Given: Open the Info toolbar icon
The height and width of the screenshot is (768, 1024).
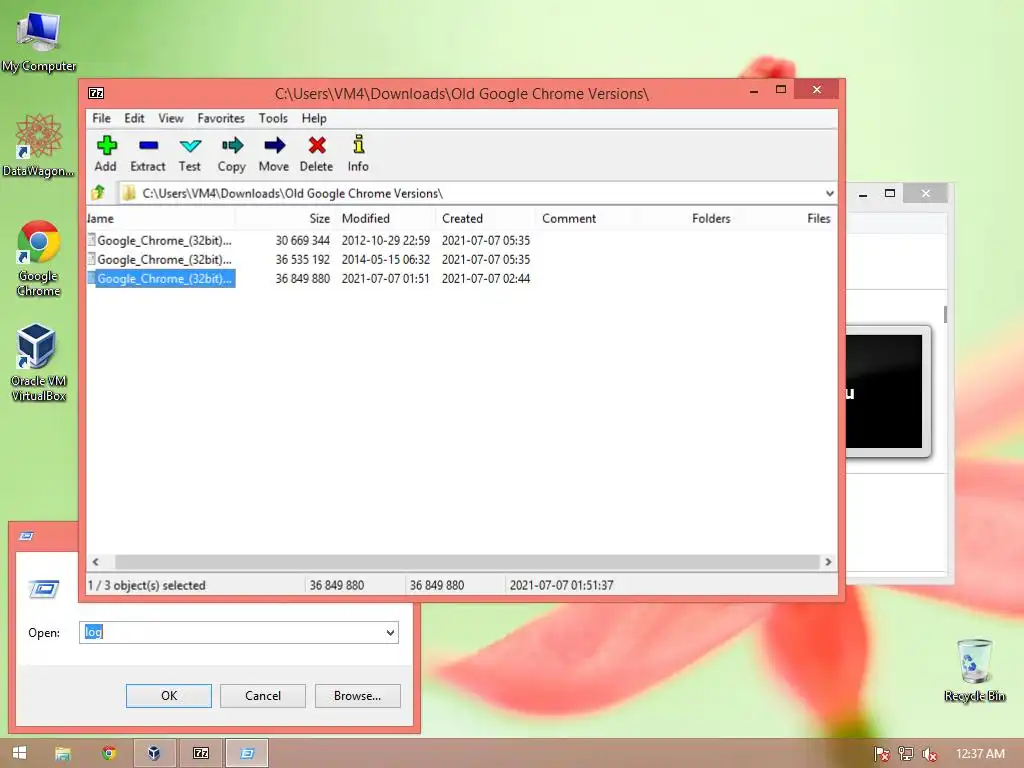Looking at the screenshot, I should [358, 154].
